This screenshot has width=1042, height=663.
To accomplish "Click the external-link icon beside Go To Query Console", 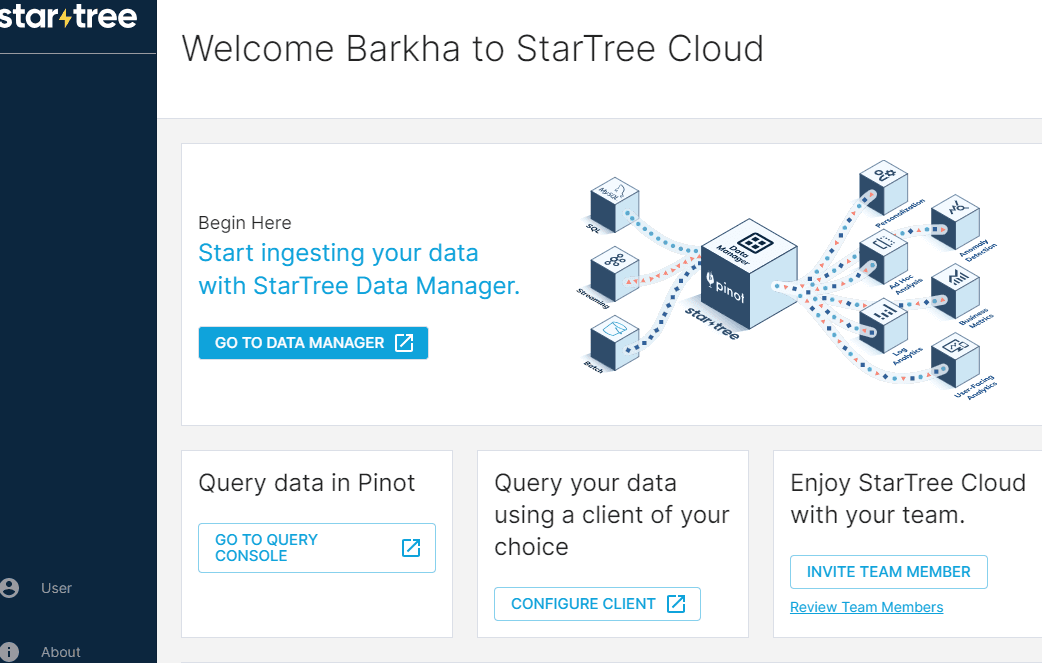I will pos(410,547).
